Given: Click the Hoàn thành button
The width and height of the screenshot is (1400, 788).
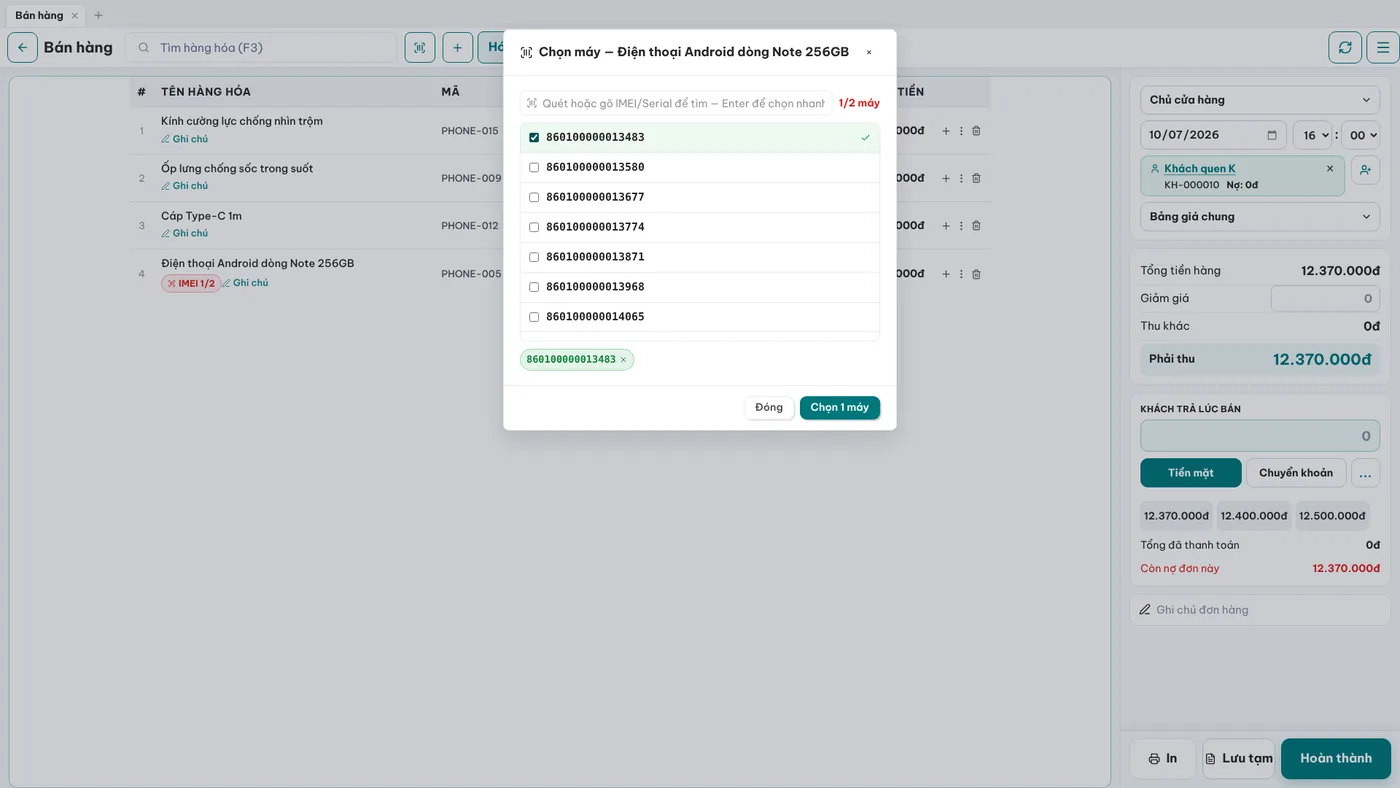Looking at the screenshot, I should (x=1336, y=758).
